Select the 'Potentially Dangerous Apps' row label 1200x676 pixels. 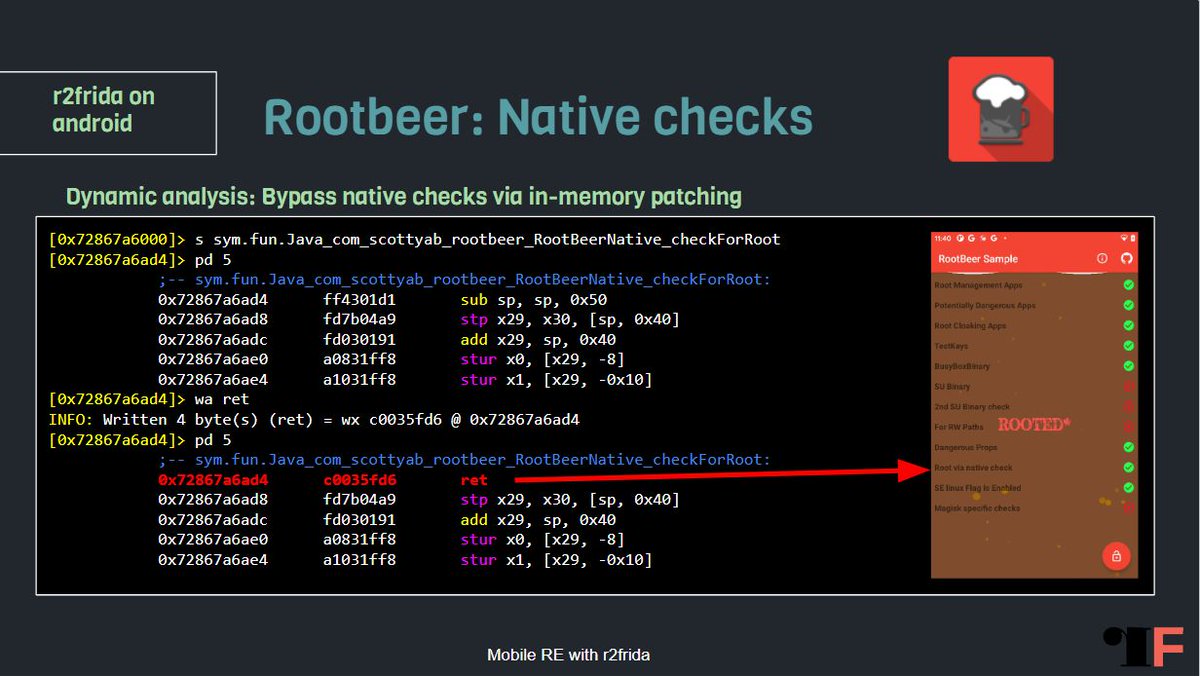985,305
